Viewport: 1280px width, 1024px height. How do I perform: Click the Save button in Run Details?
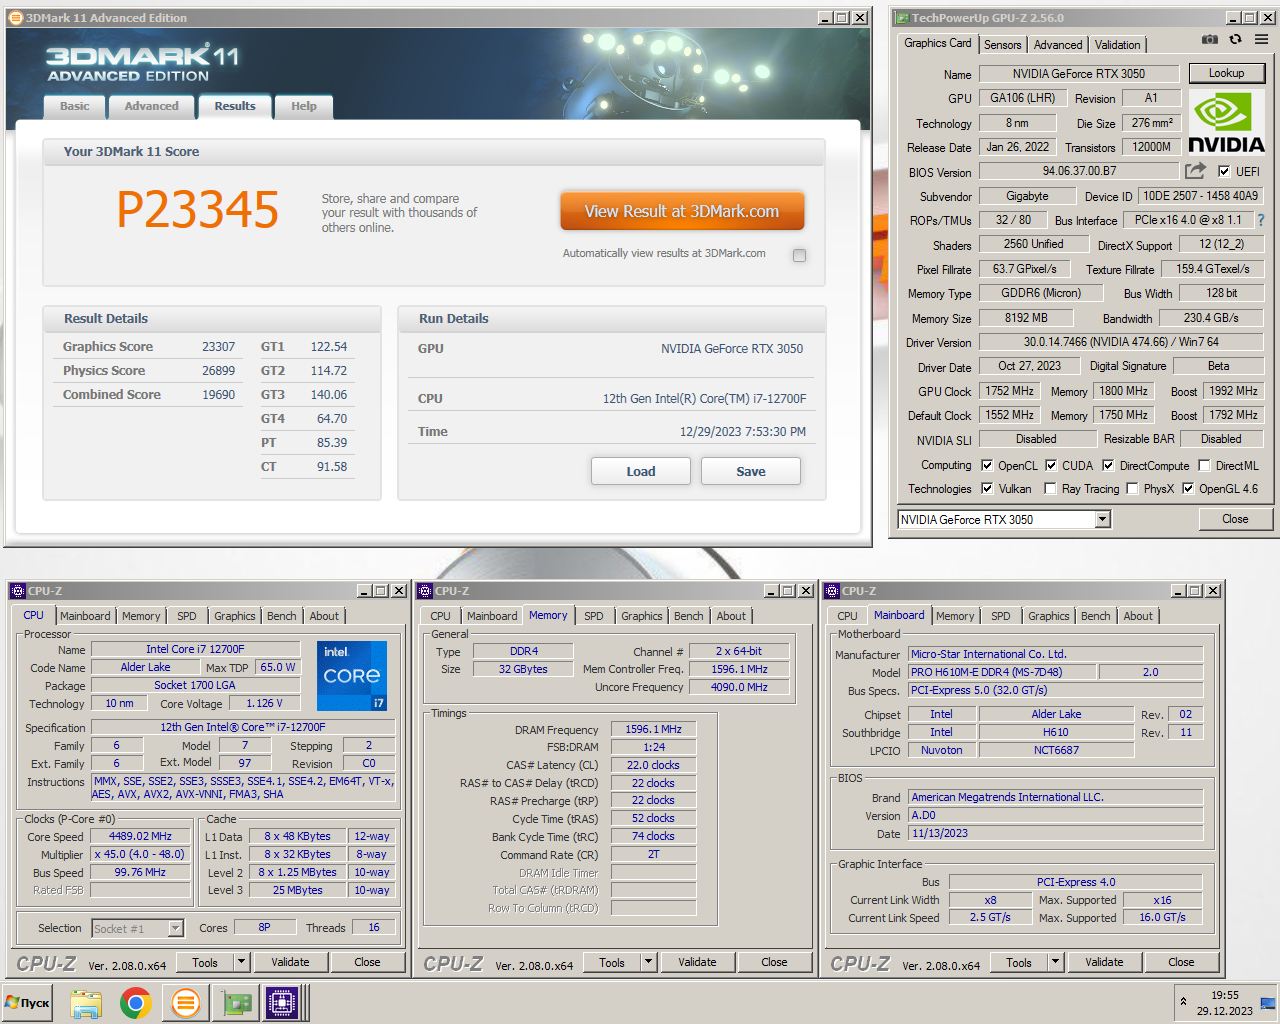point(751,471)
